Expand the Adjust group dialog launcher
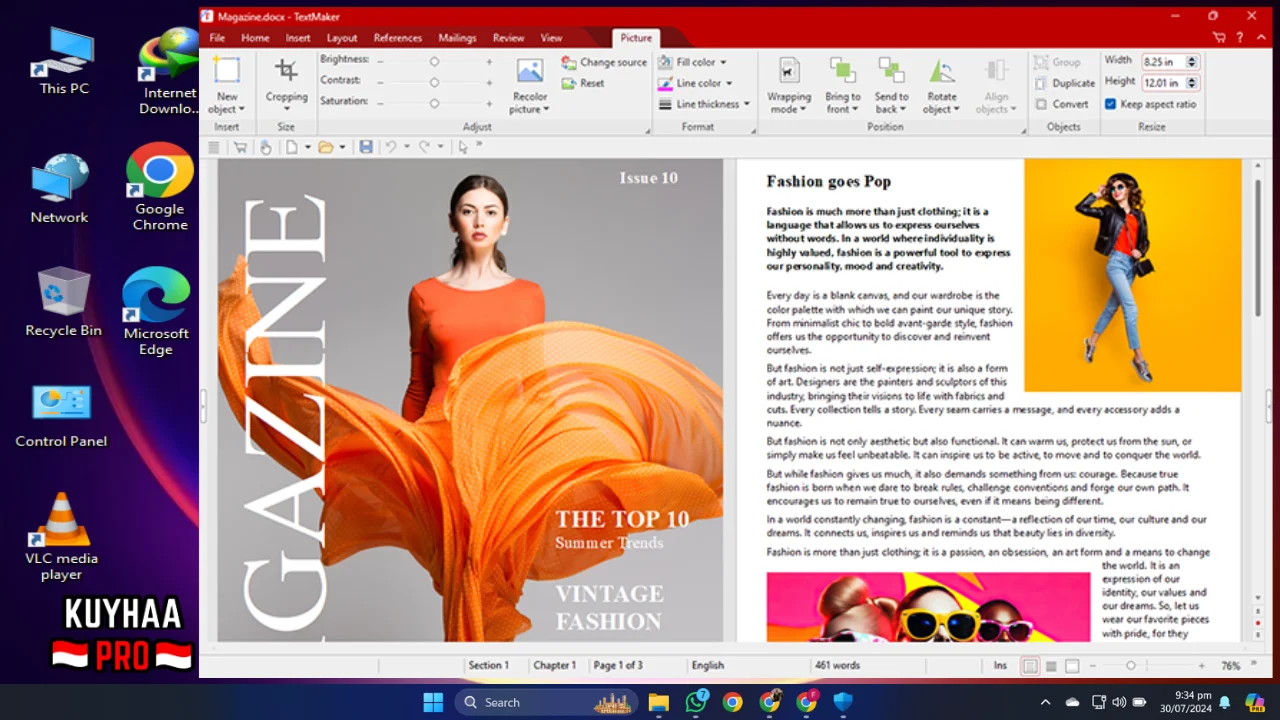The width and height of the screenshot is (1280, 720). 647,130
